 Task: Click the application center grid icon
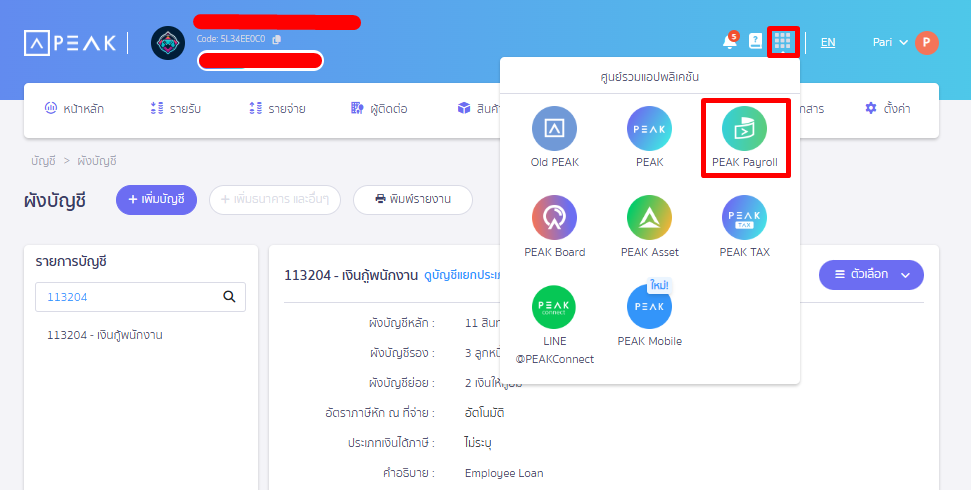(x=783, y=42)
